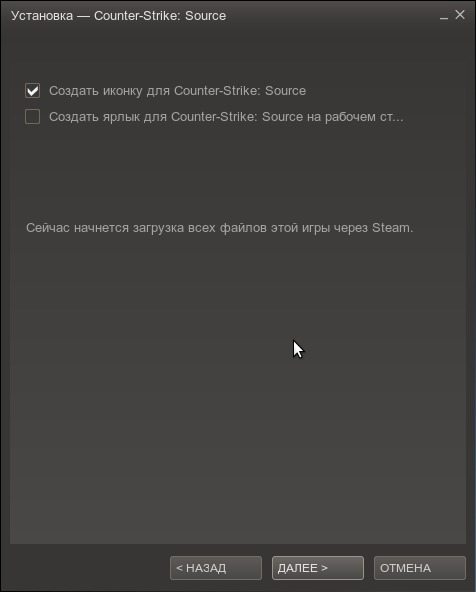Minimize the installation dialog
Image resolution: width=476 pixels, height=592 pixels.
click(x=444, y=16)
